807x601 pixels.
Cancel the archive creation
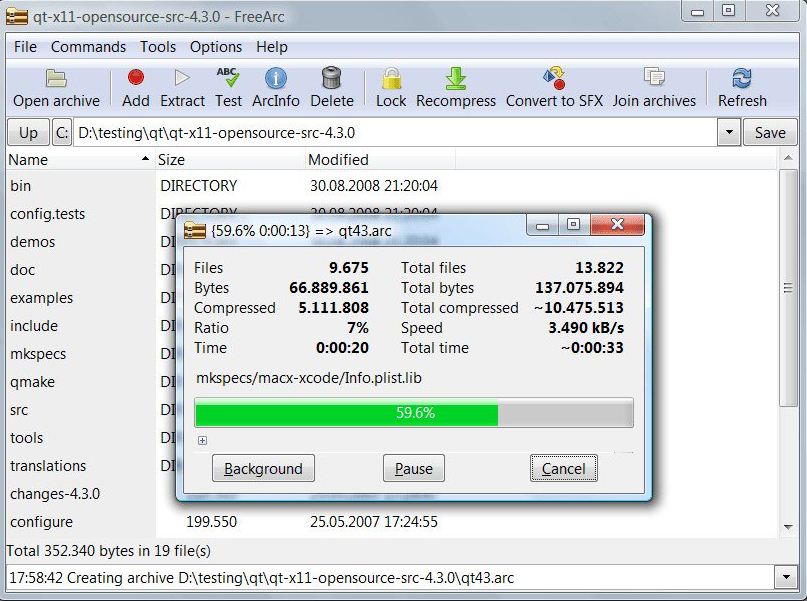564,468
